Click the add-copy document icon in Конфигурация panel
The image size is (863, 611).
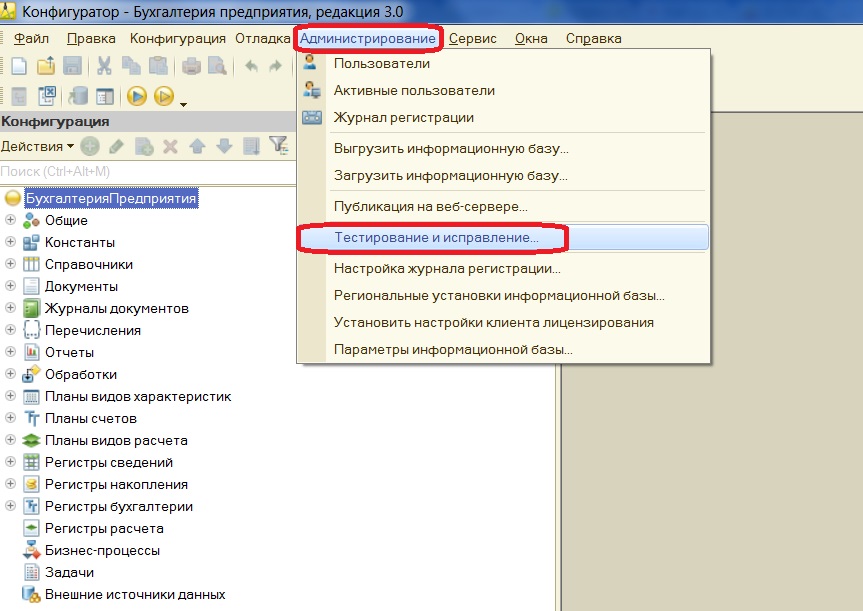(x=144, y=146)
